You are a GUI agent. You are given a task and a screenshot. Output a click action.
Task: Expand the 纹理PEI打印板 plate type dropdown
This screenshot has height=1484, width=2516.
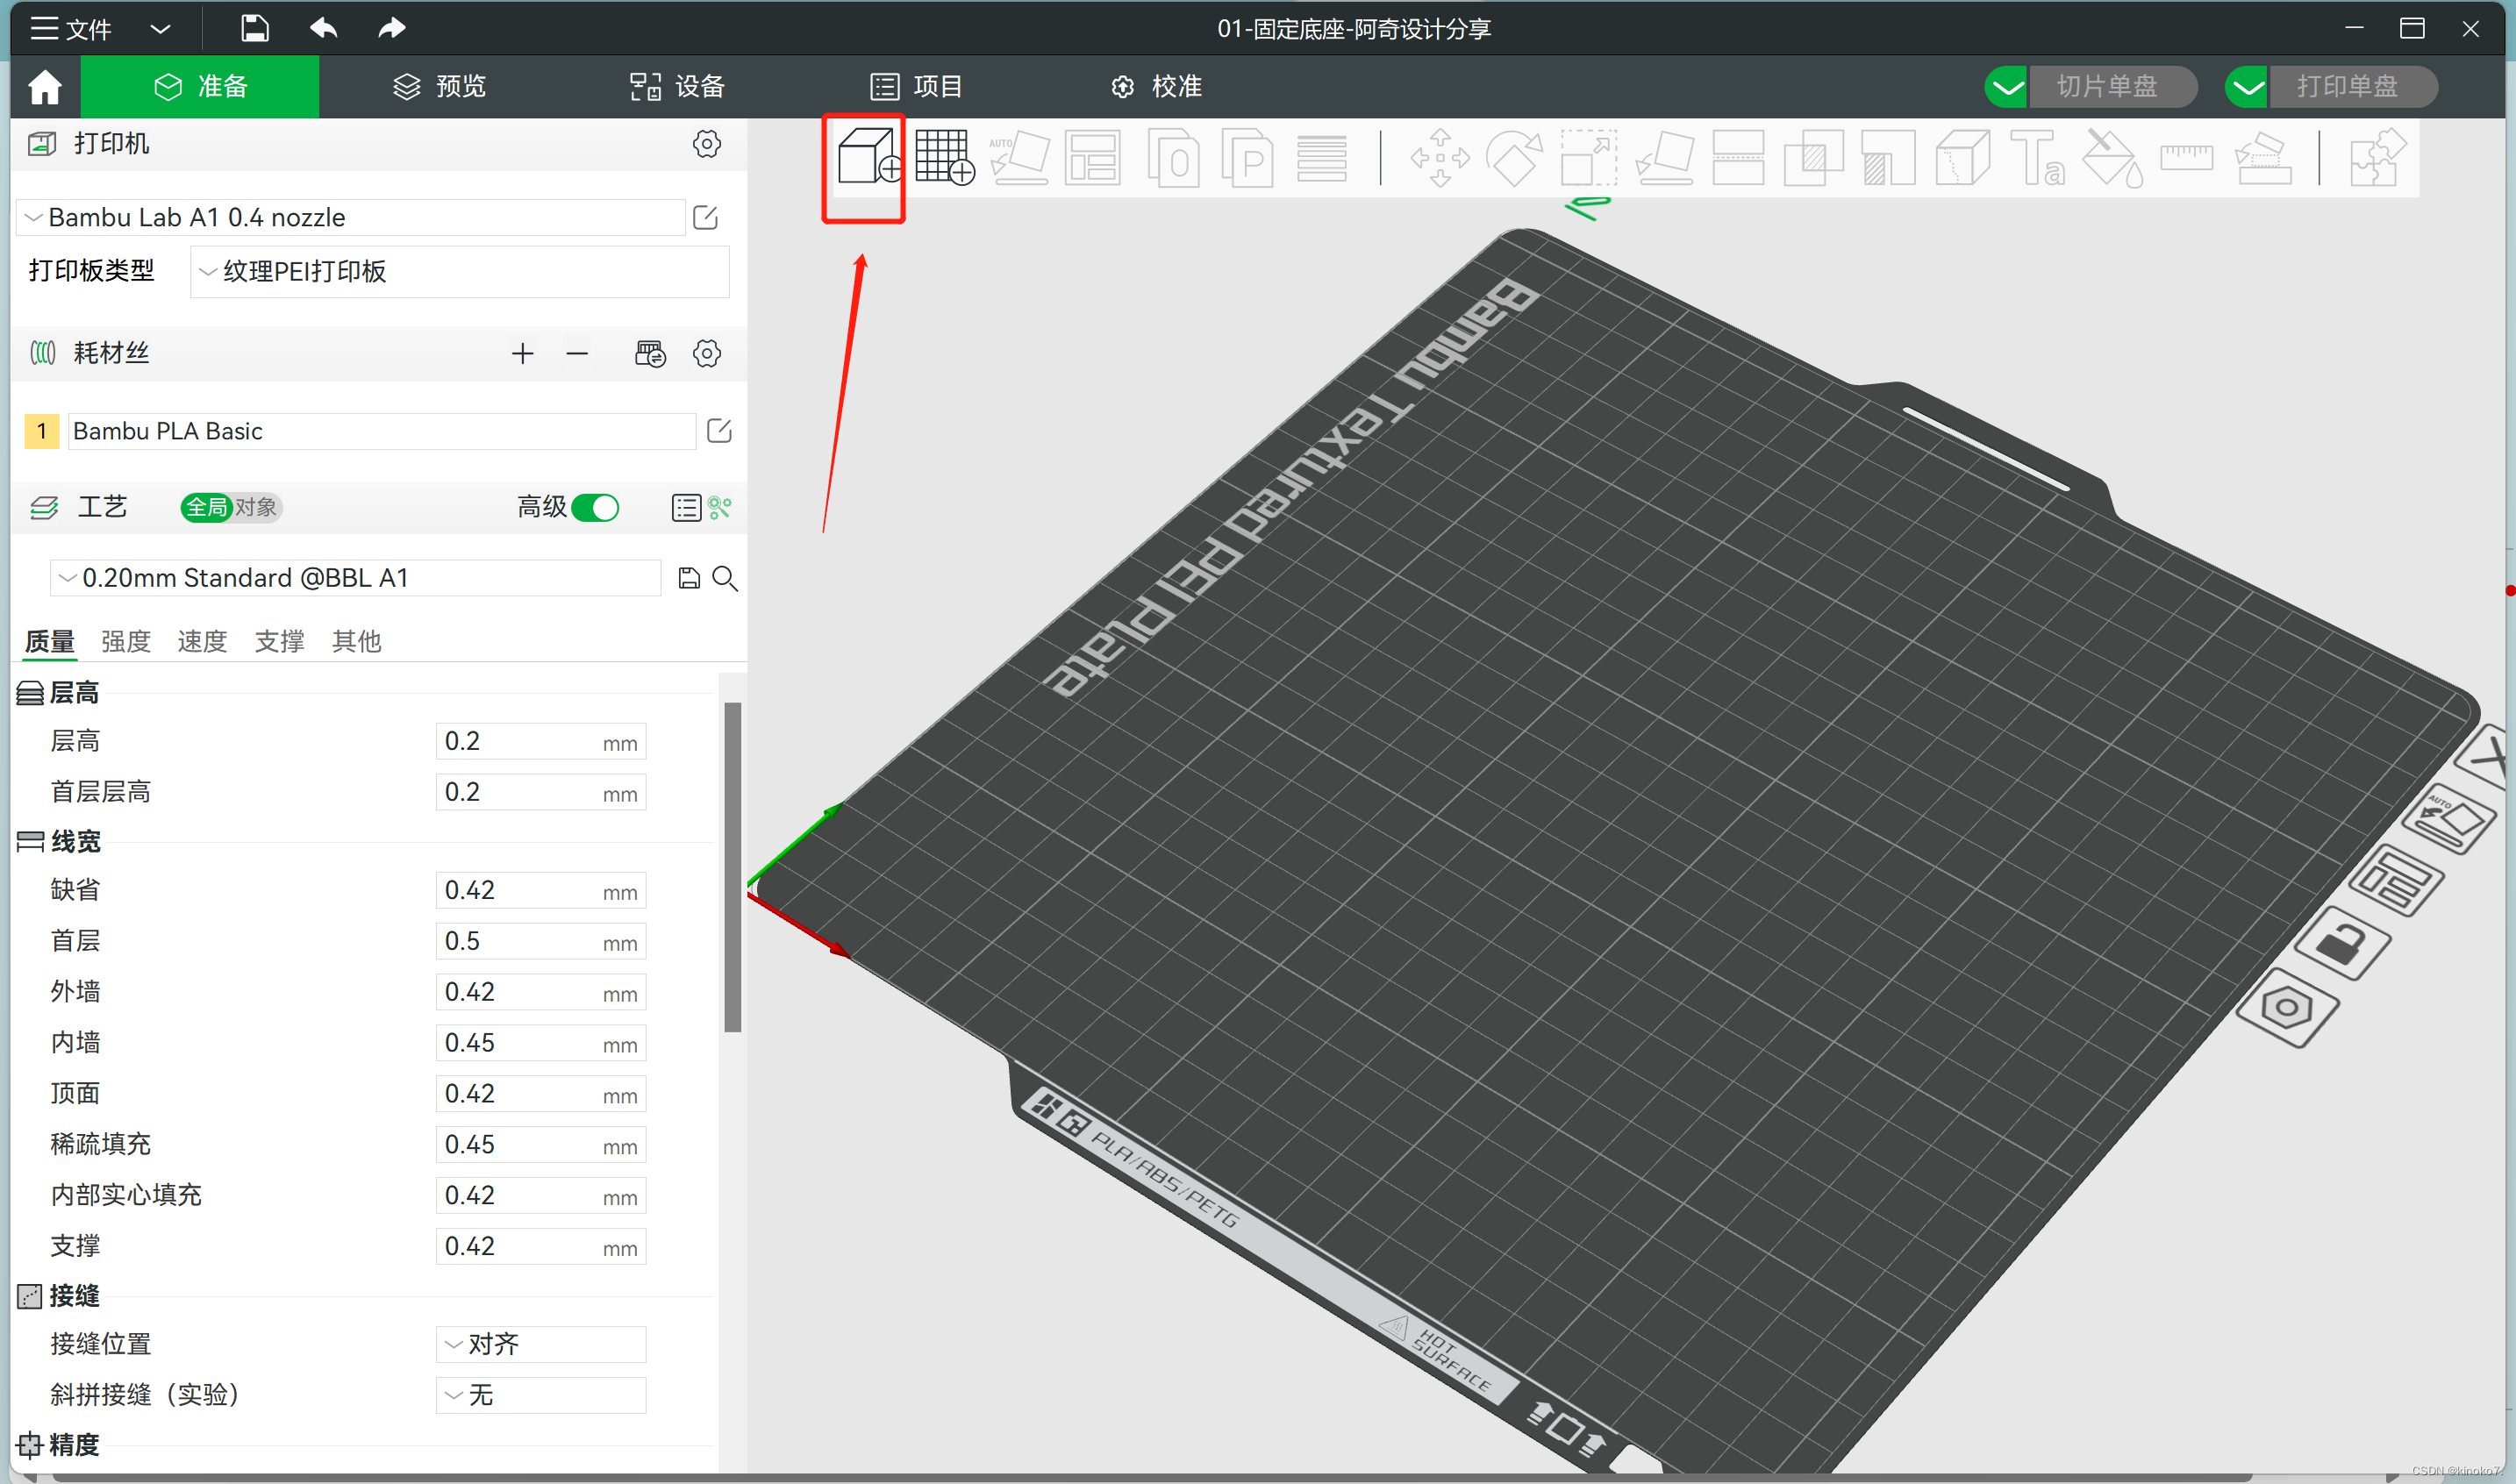(459, 272)
